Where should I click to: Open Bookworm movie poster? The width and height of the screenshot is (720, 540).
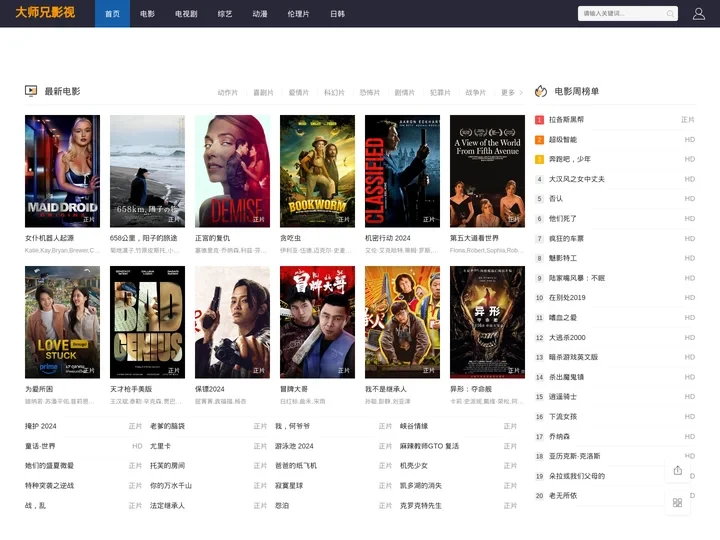317,171
